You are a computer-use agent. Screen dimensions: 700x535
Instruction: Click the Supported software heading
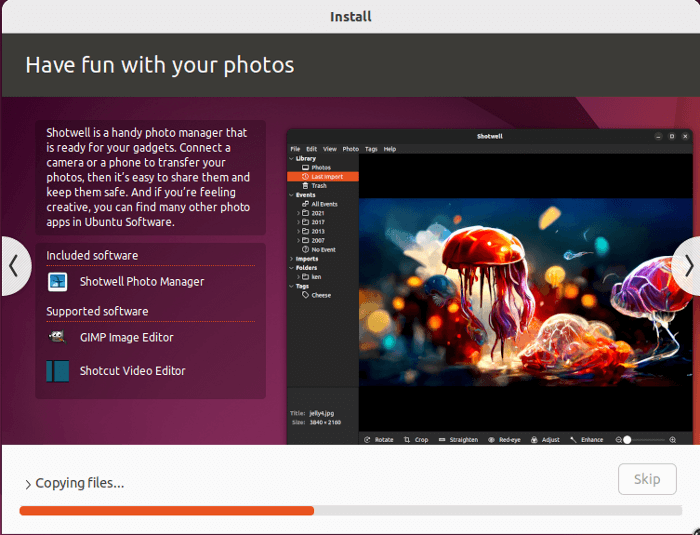pyautogui.click(x=97, y=311)
